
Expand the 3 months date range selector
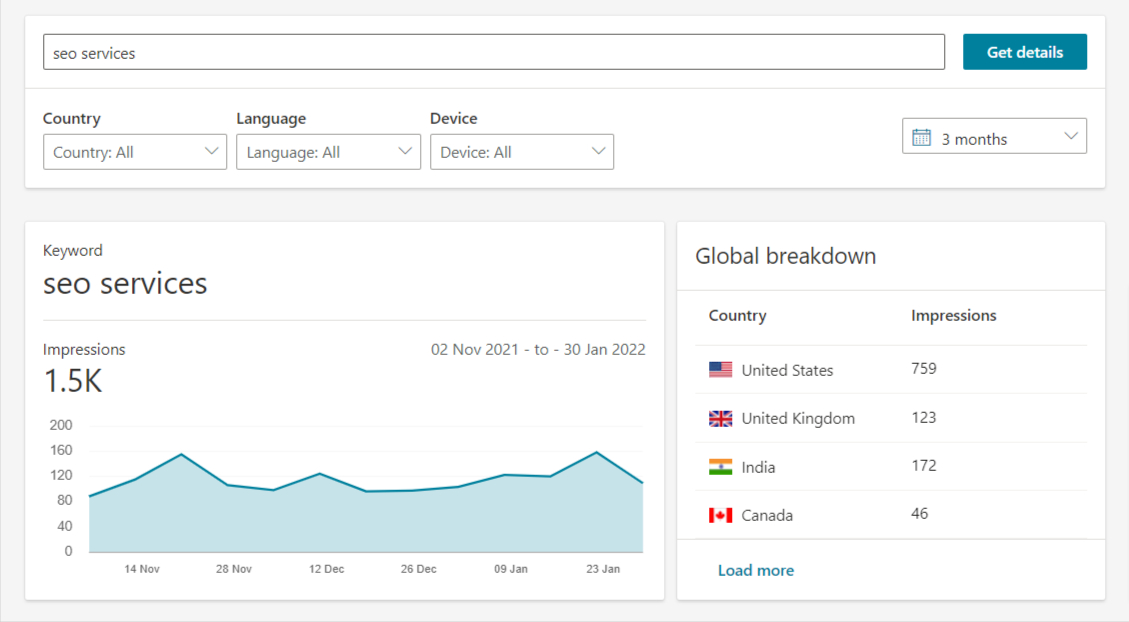point(994,136)
